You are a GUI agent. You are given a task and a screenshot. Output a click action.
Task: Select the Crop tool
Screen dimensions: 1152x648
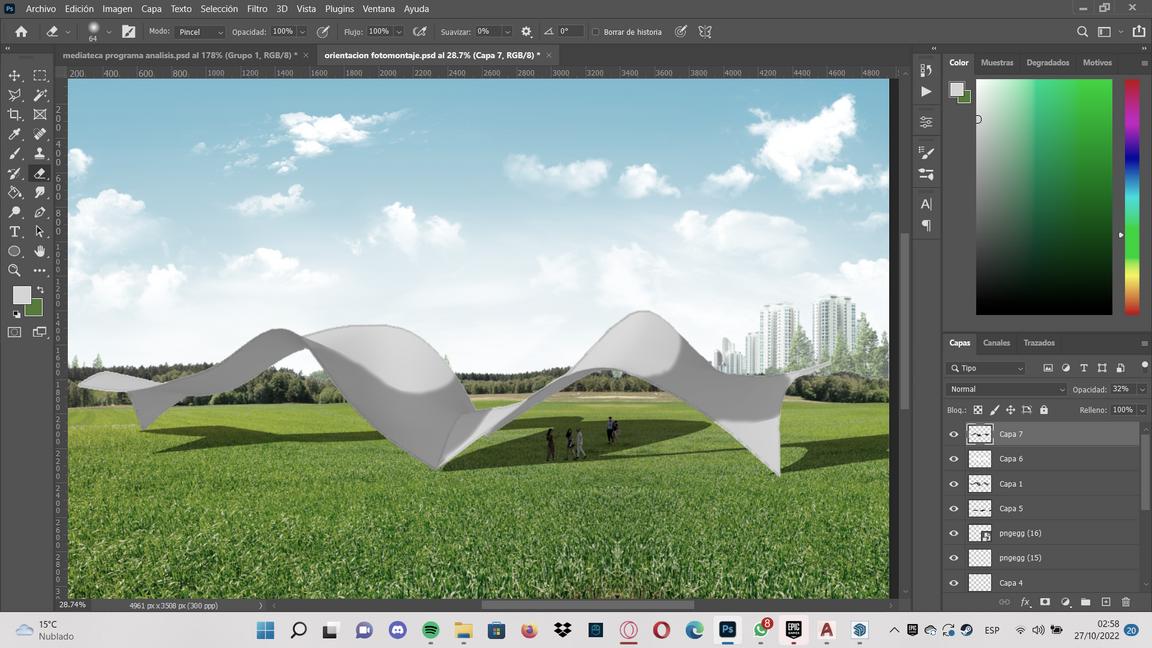coord(15,115)
